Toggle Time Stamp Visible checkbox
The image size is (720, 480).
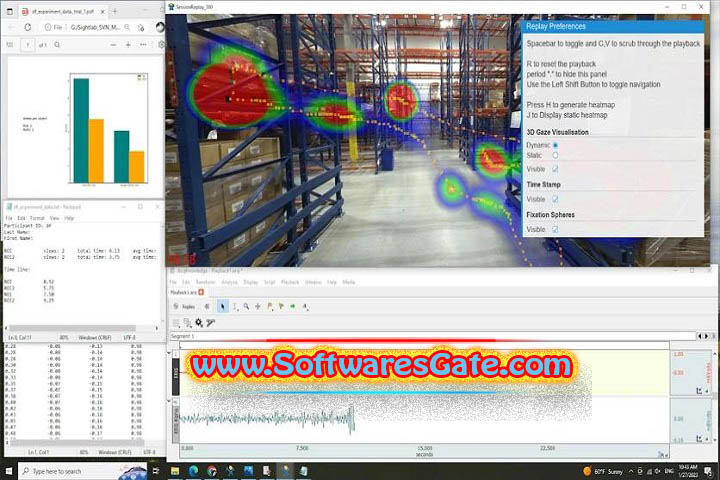[555, 199]
